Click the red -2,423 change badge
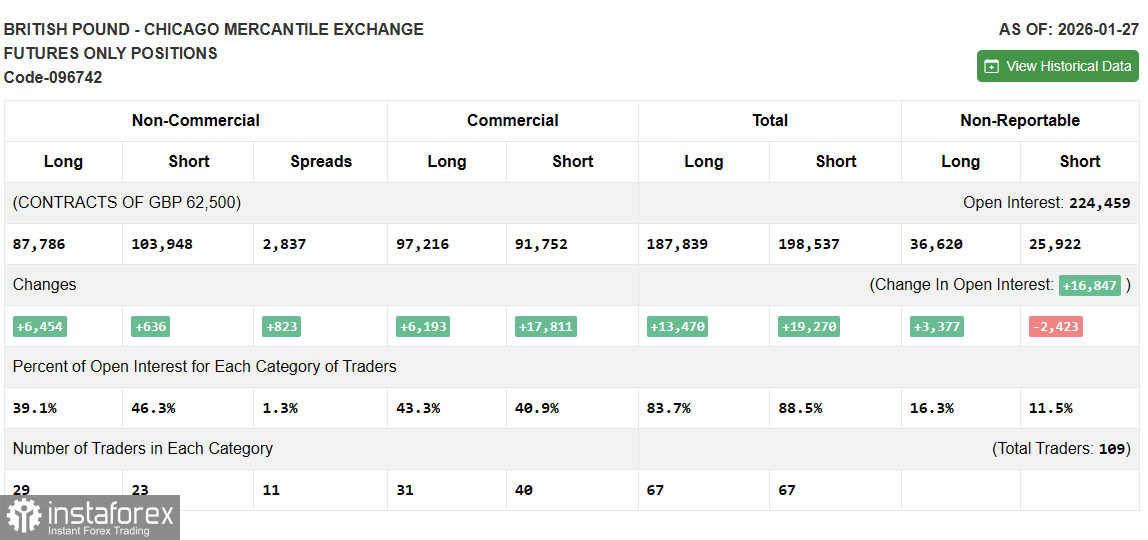This screenshot has height=540, width=1148. tap(1055, 326)
